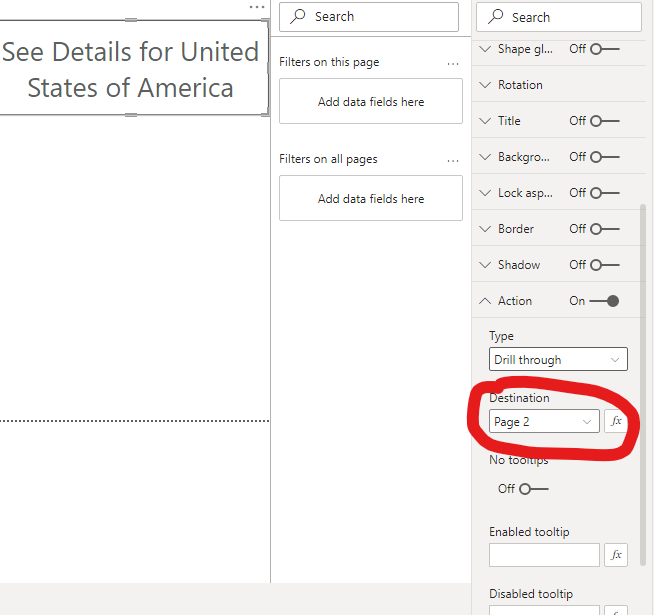Click the Filters pane Search field
654x615 pixels.
click(x=369, y=17)
